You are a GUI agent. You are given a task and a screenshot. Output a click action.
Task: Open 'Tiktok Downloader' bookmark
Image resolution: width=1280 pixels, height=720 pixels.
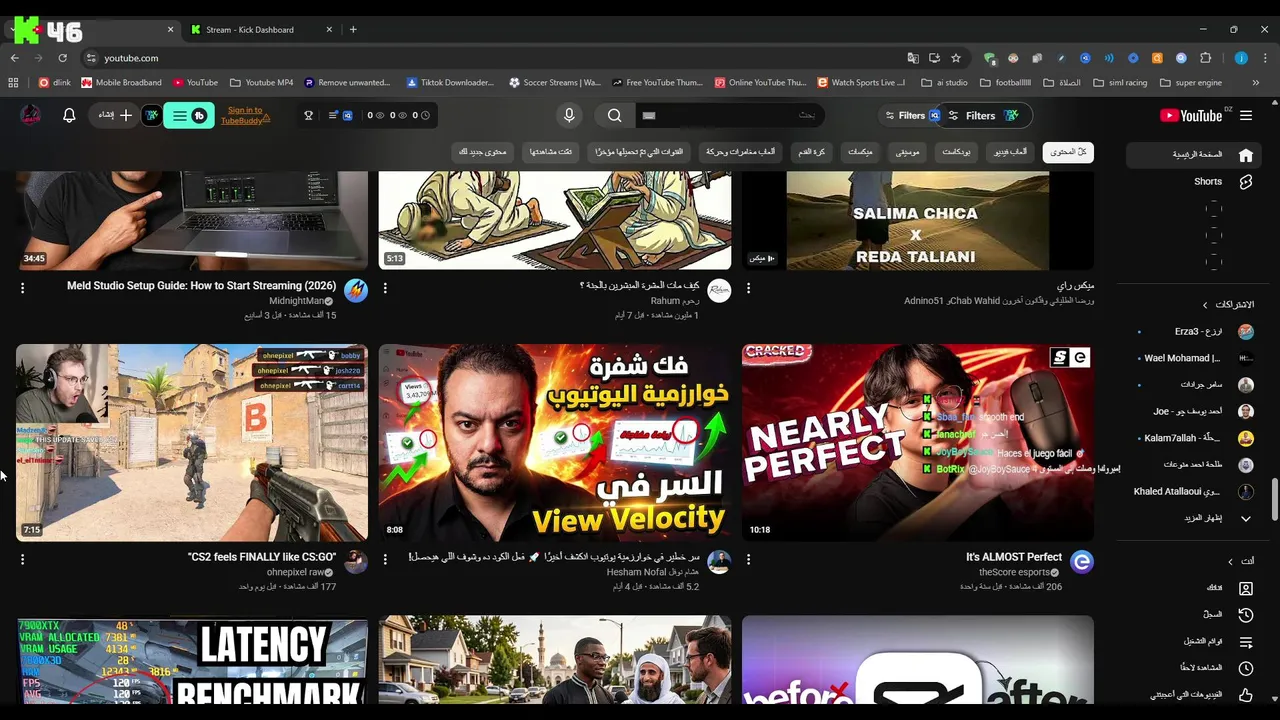pyautogui.click(x=449, y=83)
